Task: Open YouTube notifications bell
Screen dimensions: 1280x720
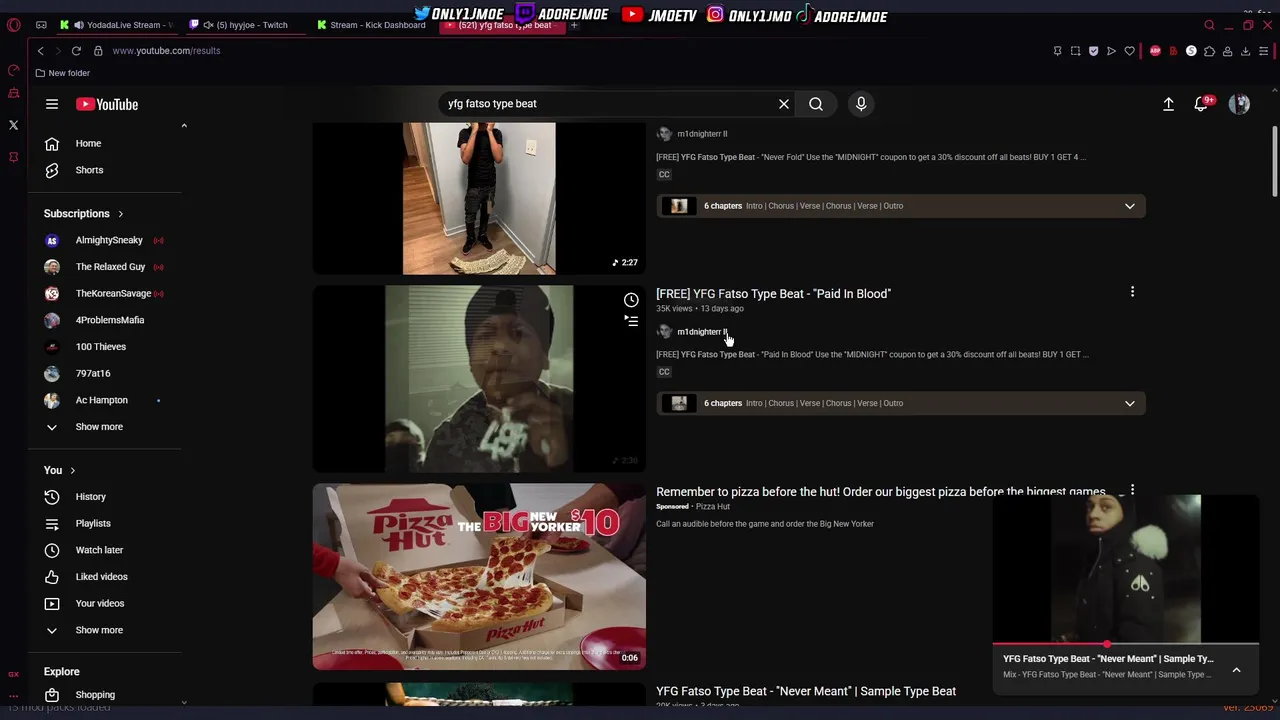Action: coord(1202,104)
